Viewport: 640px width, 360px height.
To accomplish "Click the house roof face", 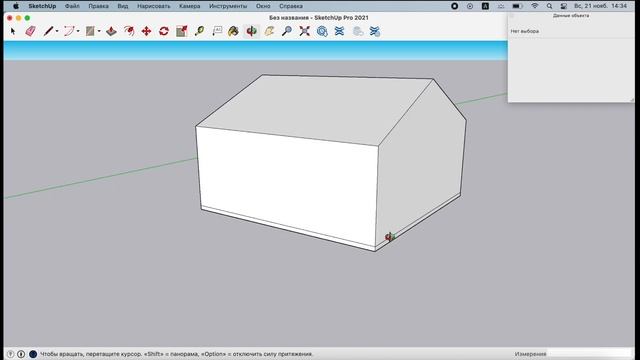I will click(314, 108).
